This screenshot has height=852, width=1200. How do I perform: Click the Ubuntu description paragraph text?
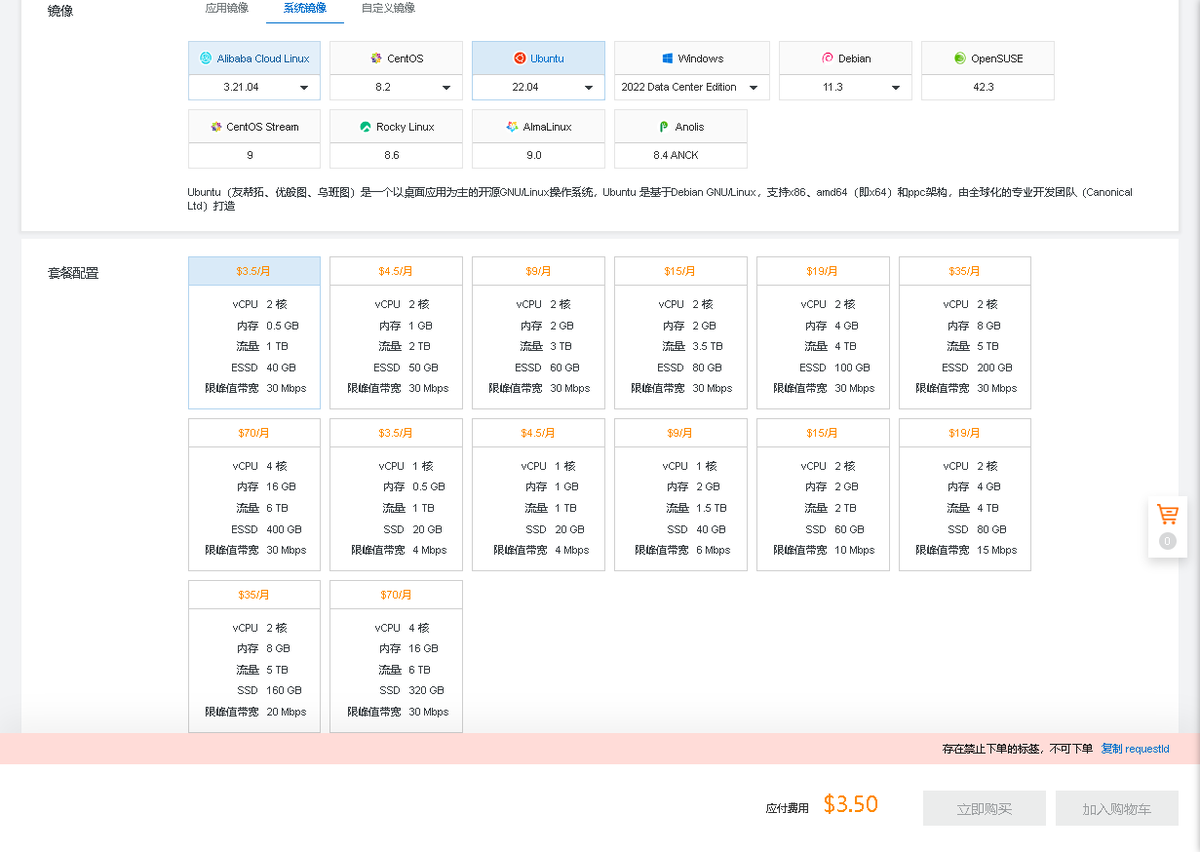coord(660,199)
